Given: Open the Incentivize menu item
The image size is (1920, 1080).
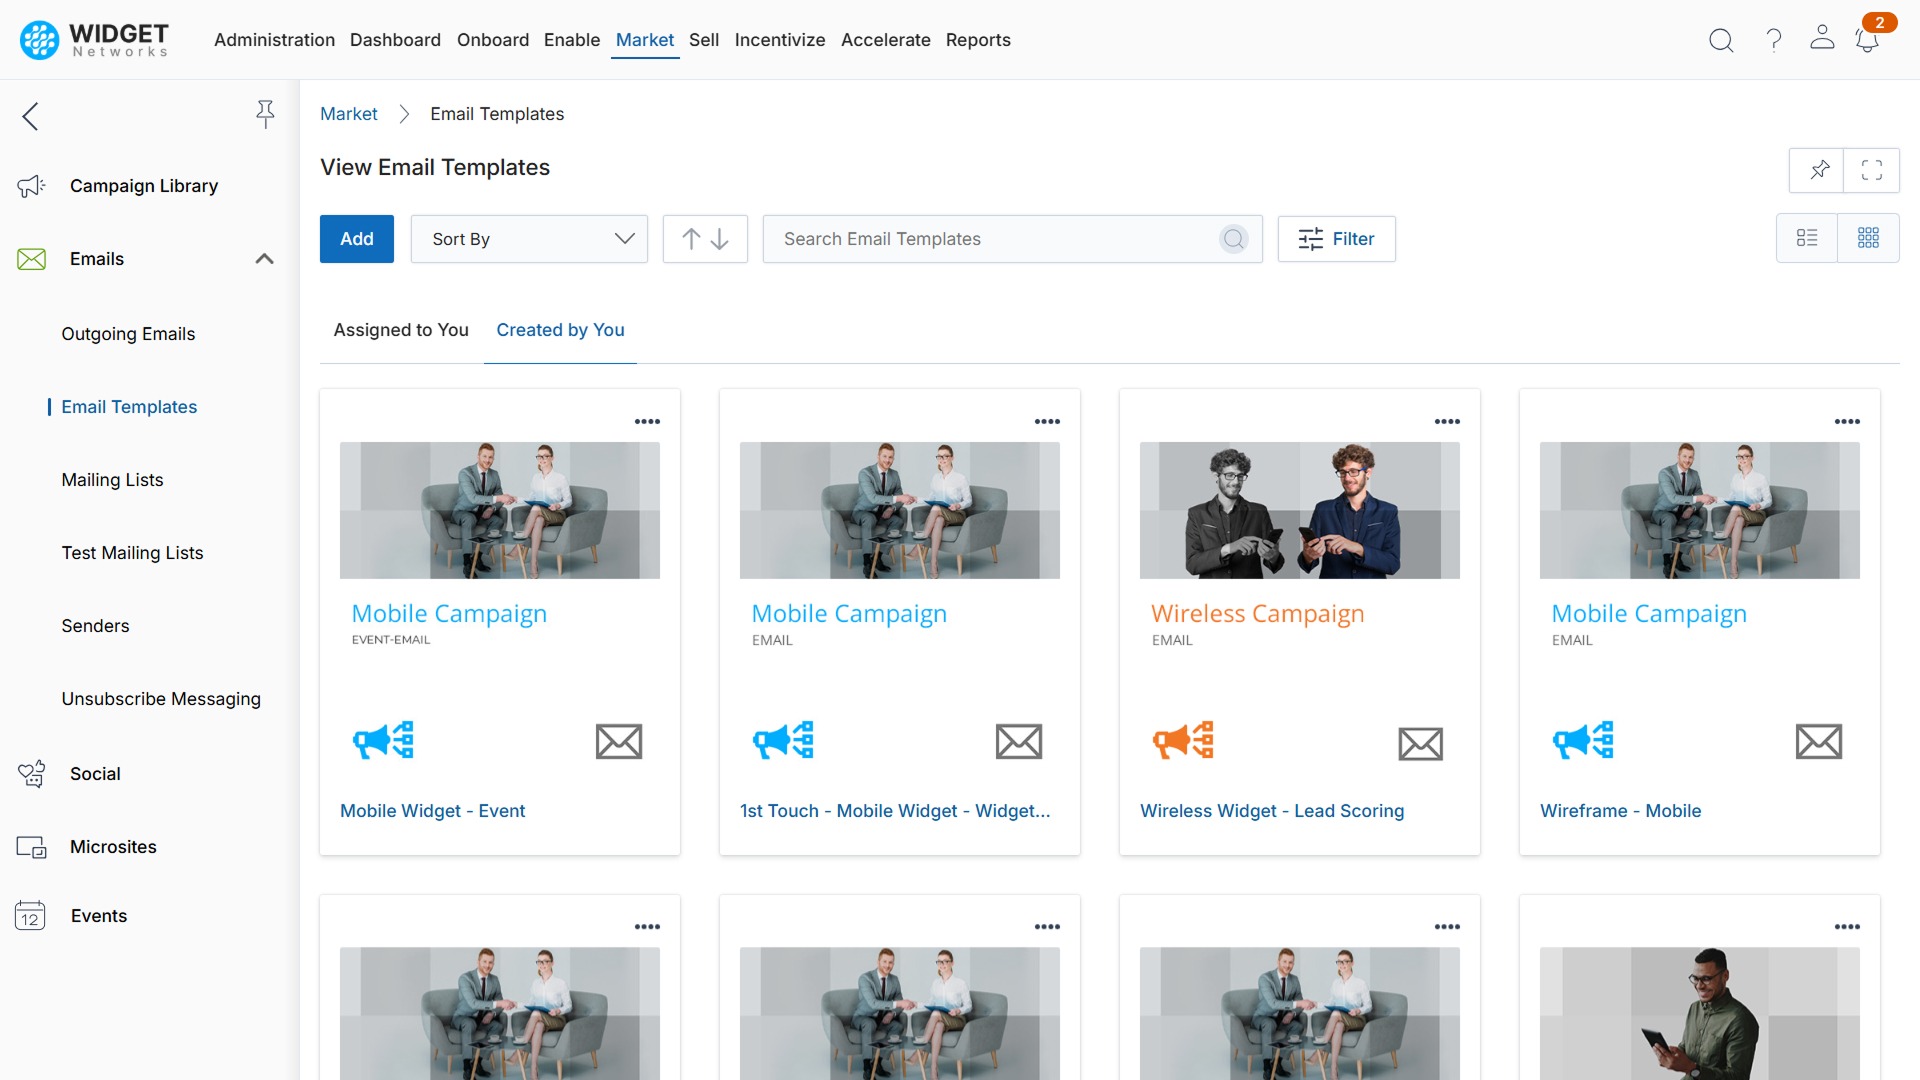Looking at the screenshot, I should point(780,40).
